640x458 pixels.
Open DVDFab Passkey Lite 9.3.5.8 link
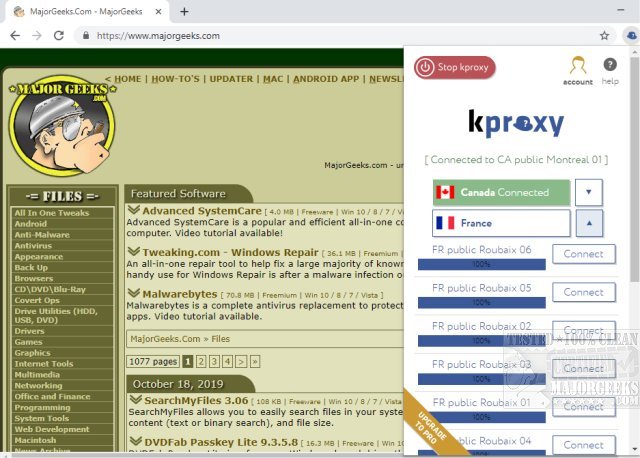(221, 442)
